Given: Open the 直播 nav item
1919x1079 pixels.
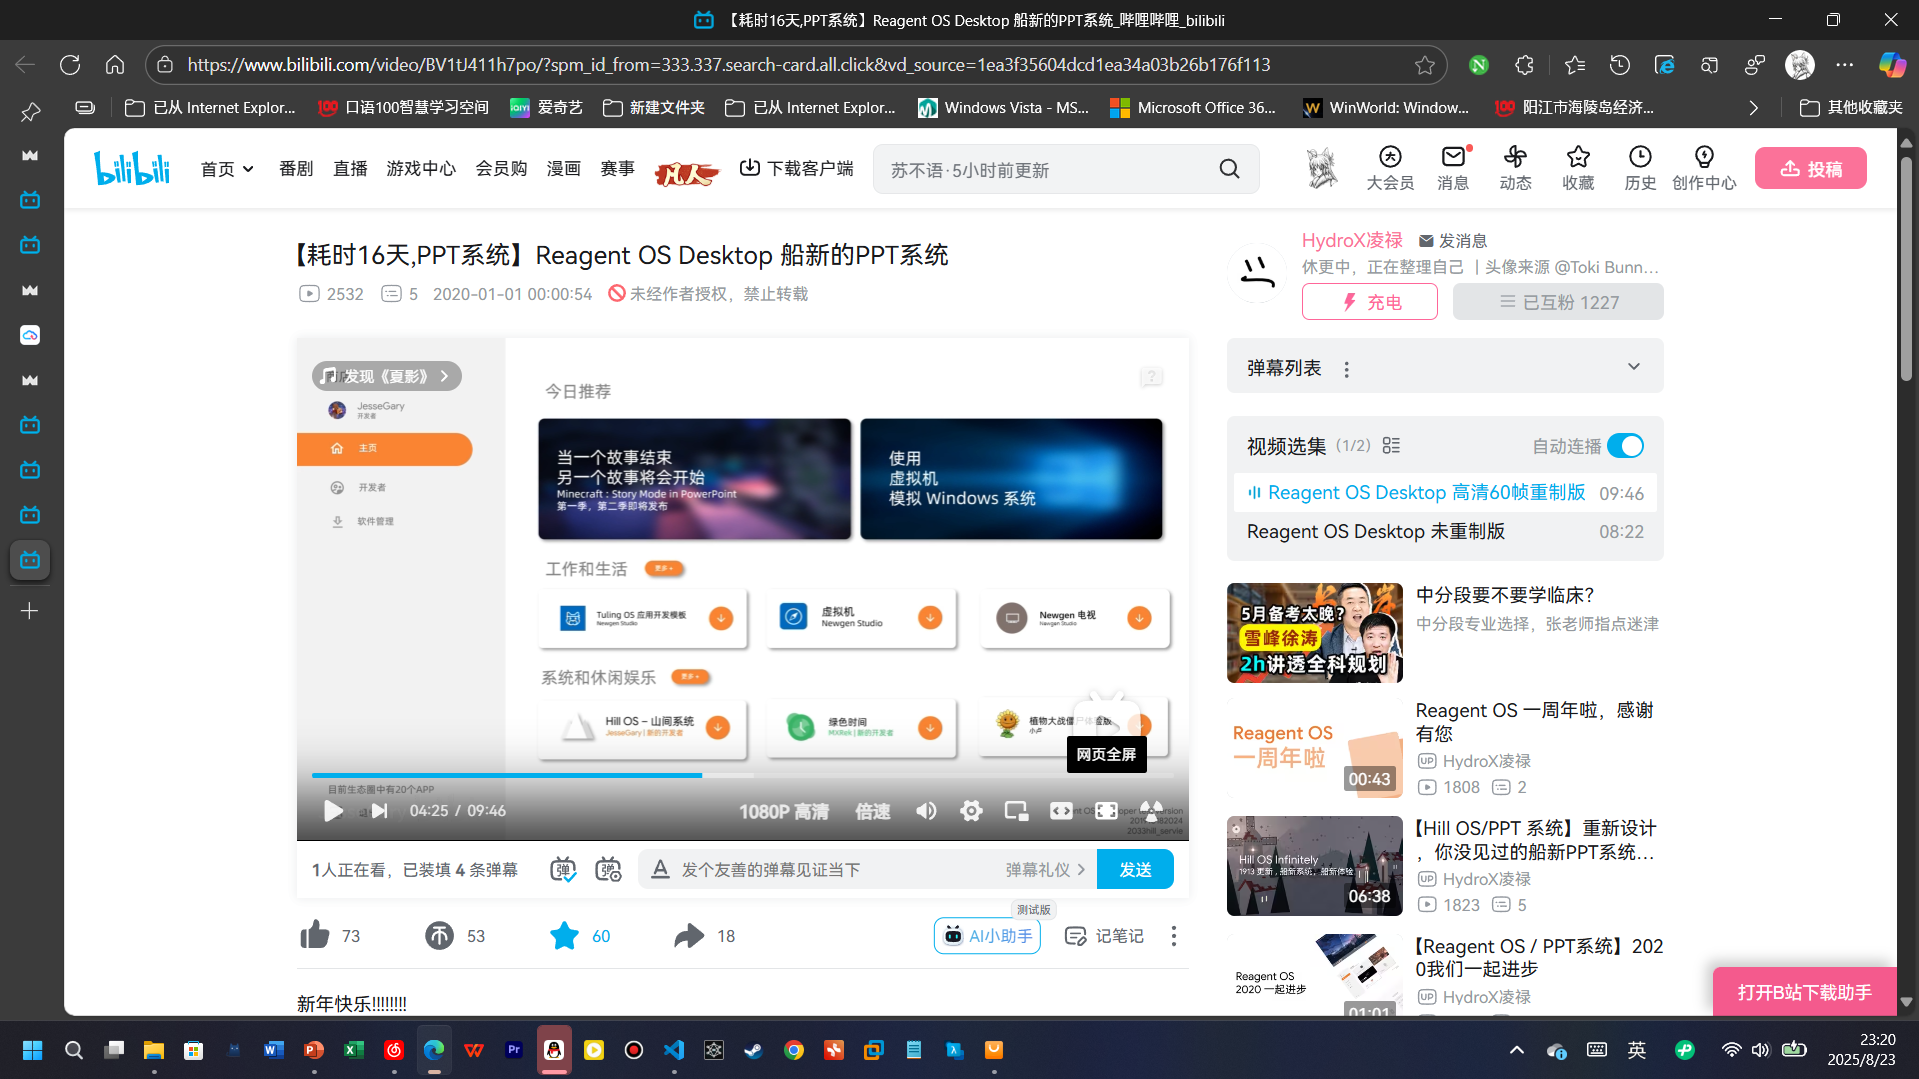Looking at the screenshot, I should (x=350, y=169).
